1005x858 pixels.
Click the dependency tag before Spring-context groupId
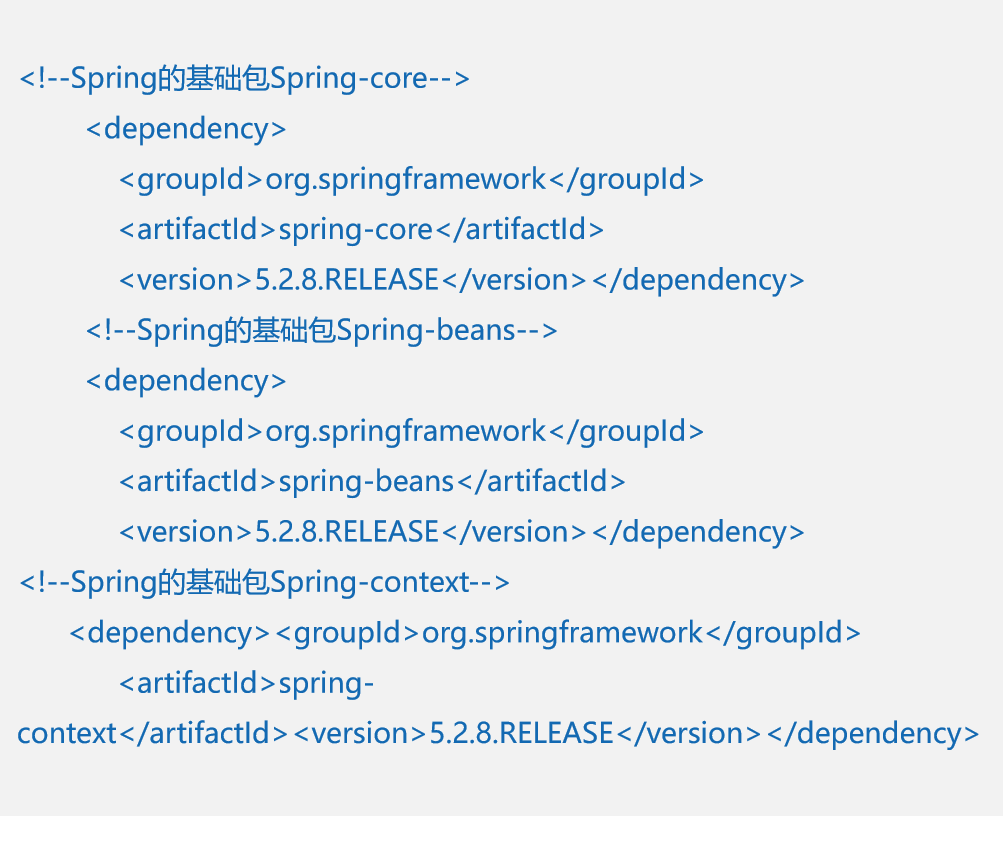(170, 633)
